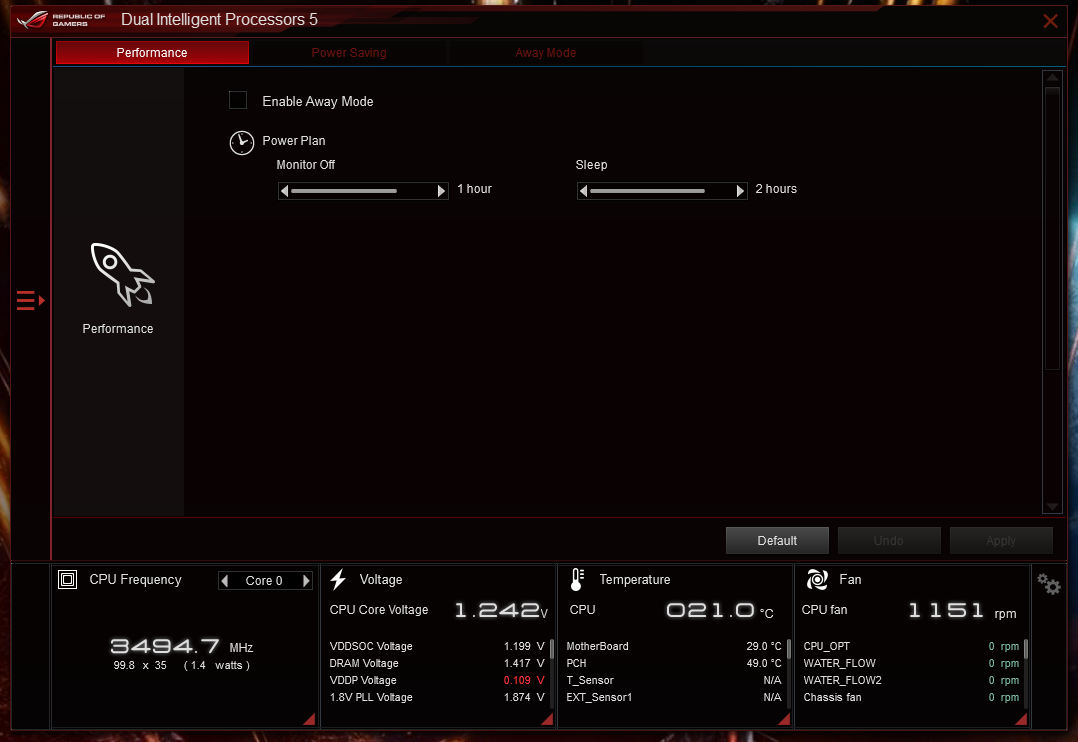Expand the Fan panel corner triangle
1078x742 pixels.
click(x=1021, y=719)
